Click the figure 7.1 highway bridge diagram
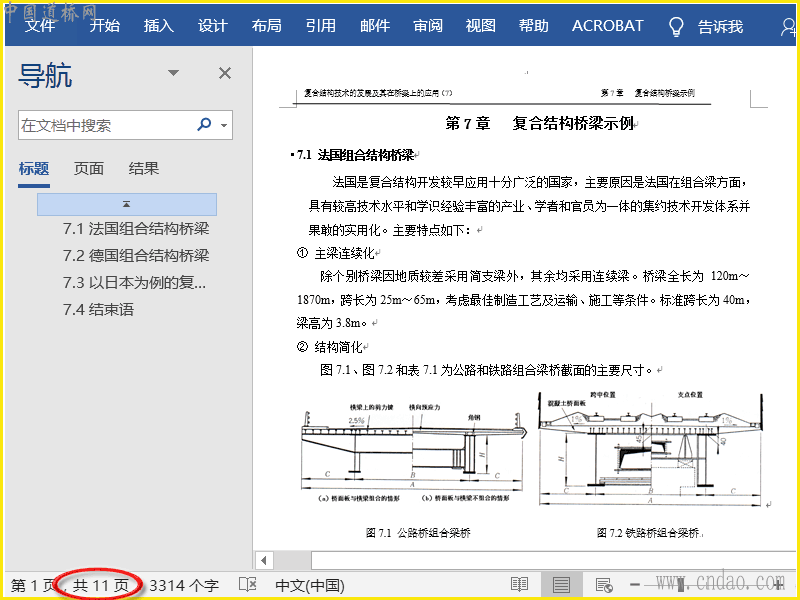The height and width of the screenshot is (600, 800). 413,452
